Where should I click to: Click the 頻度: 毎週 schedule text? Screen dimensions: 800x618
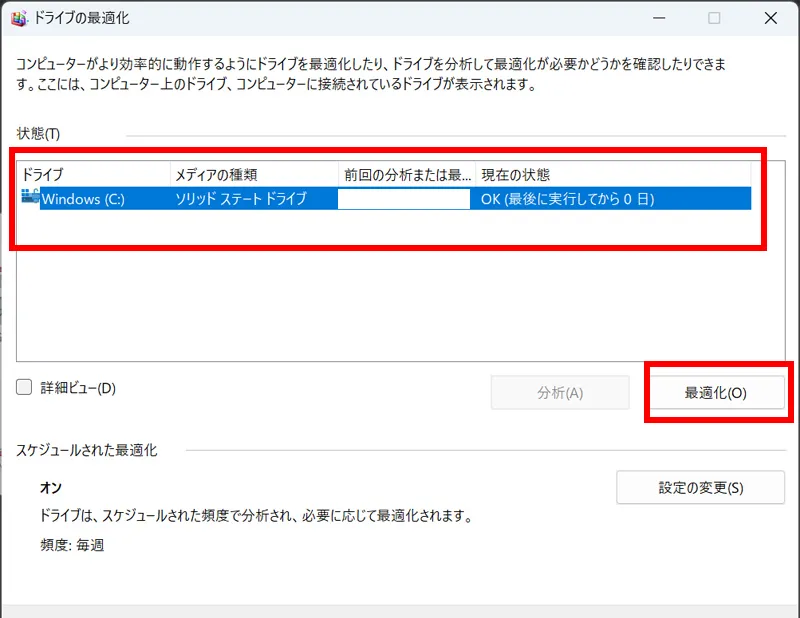click(71, 545)
